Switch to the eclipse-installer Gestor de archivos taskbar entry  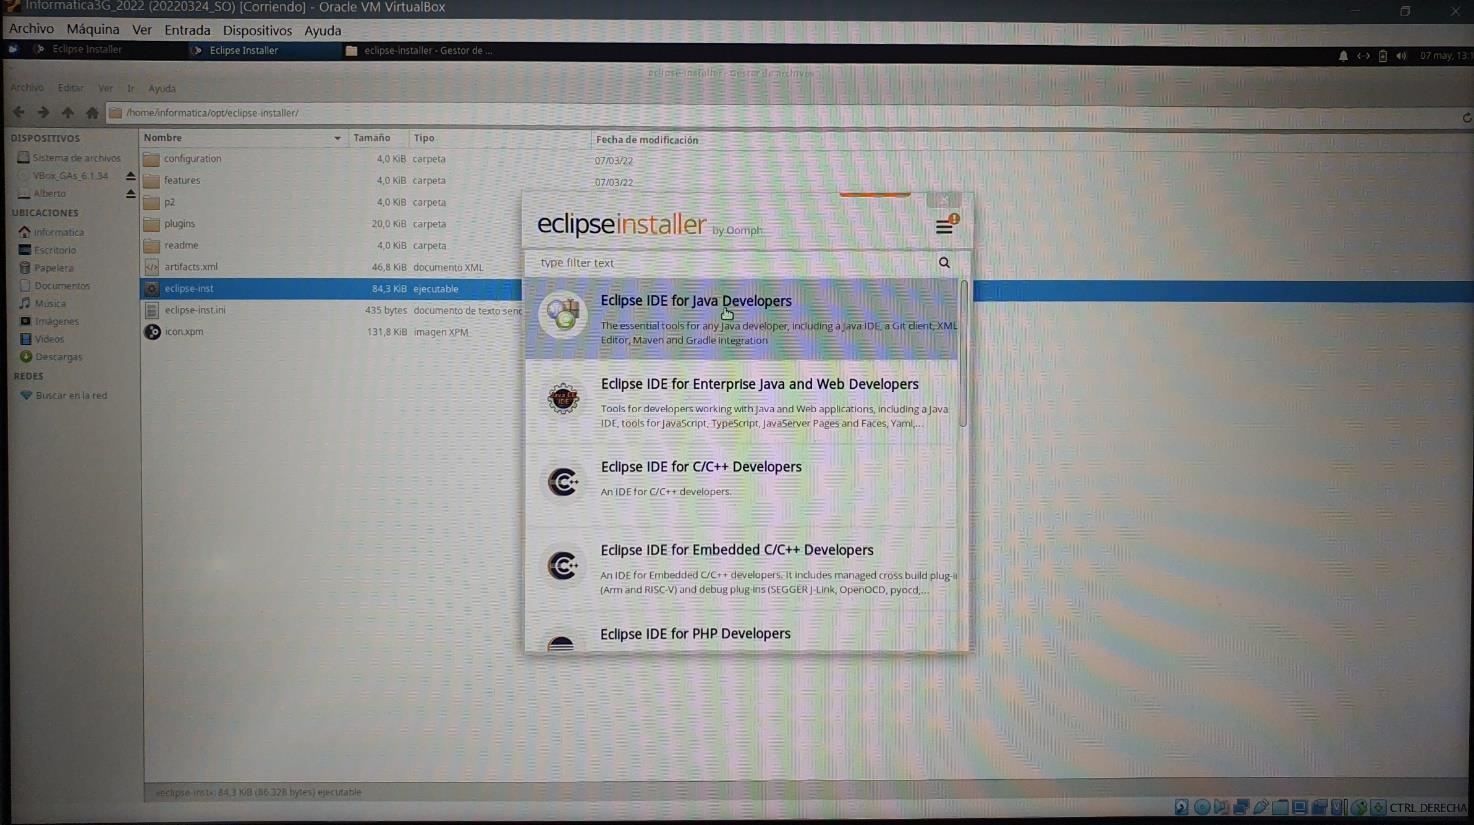(420, 50)
